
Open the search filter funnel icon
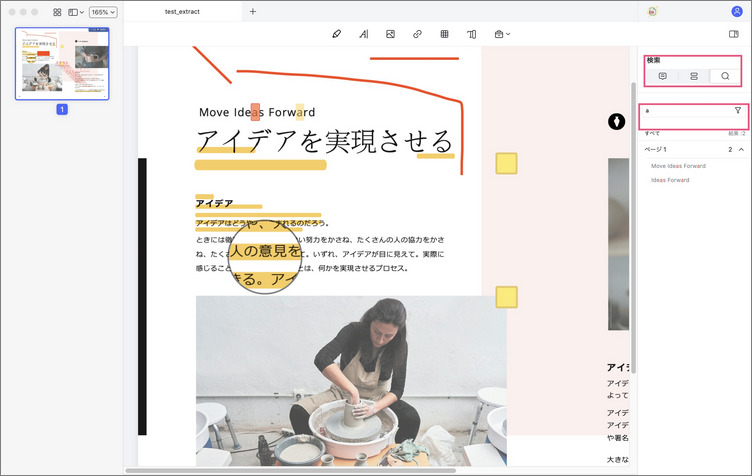click(x=738, y=111)
